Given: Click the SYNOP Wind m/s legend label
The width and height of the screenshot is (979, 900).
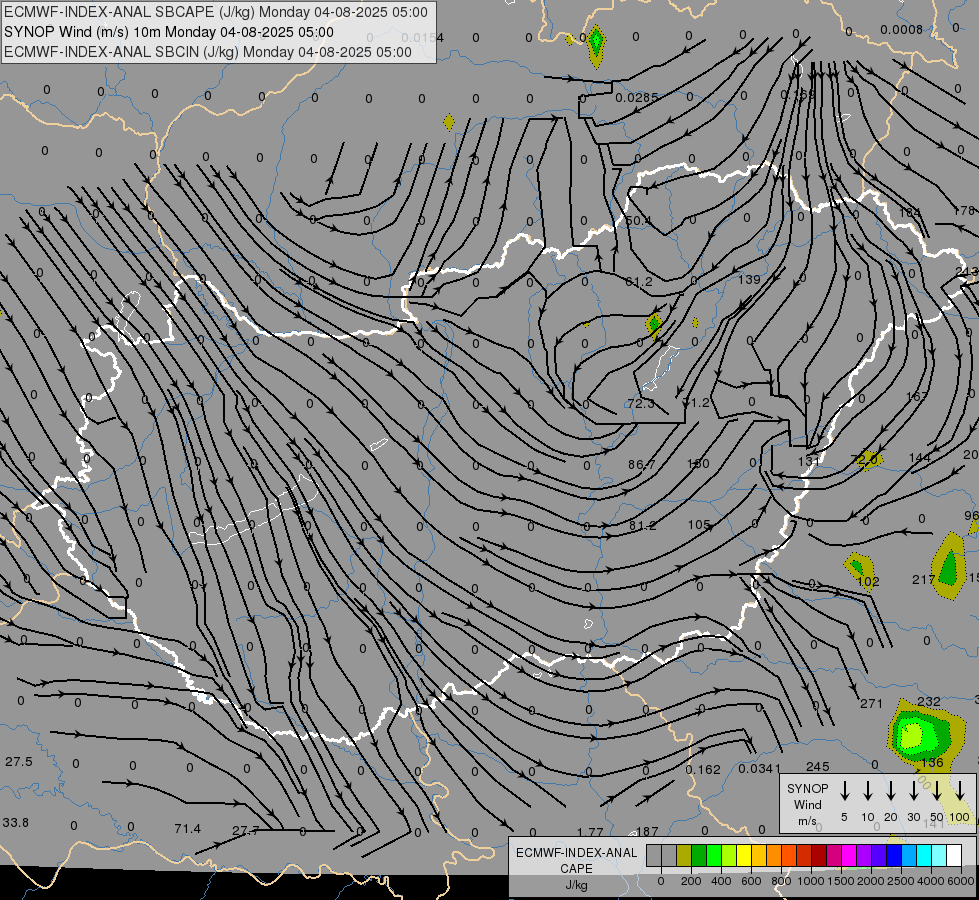Looking at the screenshot, I should click(x=807, y=804).
